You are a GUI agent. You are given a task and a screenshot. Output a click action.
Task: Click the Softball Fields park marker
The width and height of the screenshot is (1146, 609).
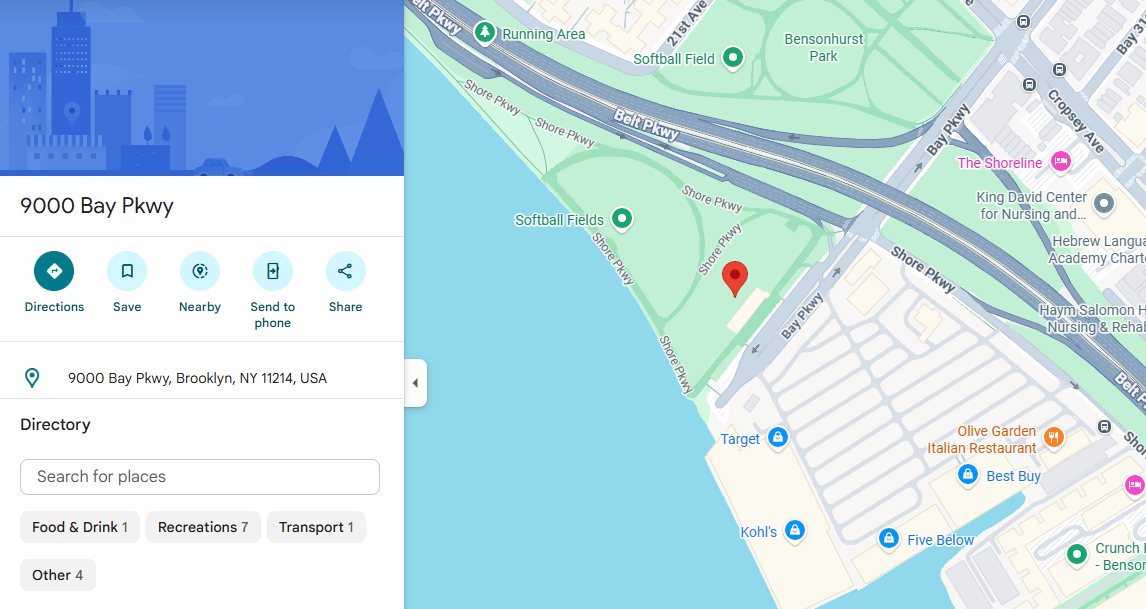tap(622, 219)
